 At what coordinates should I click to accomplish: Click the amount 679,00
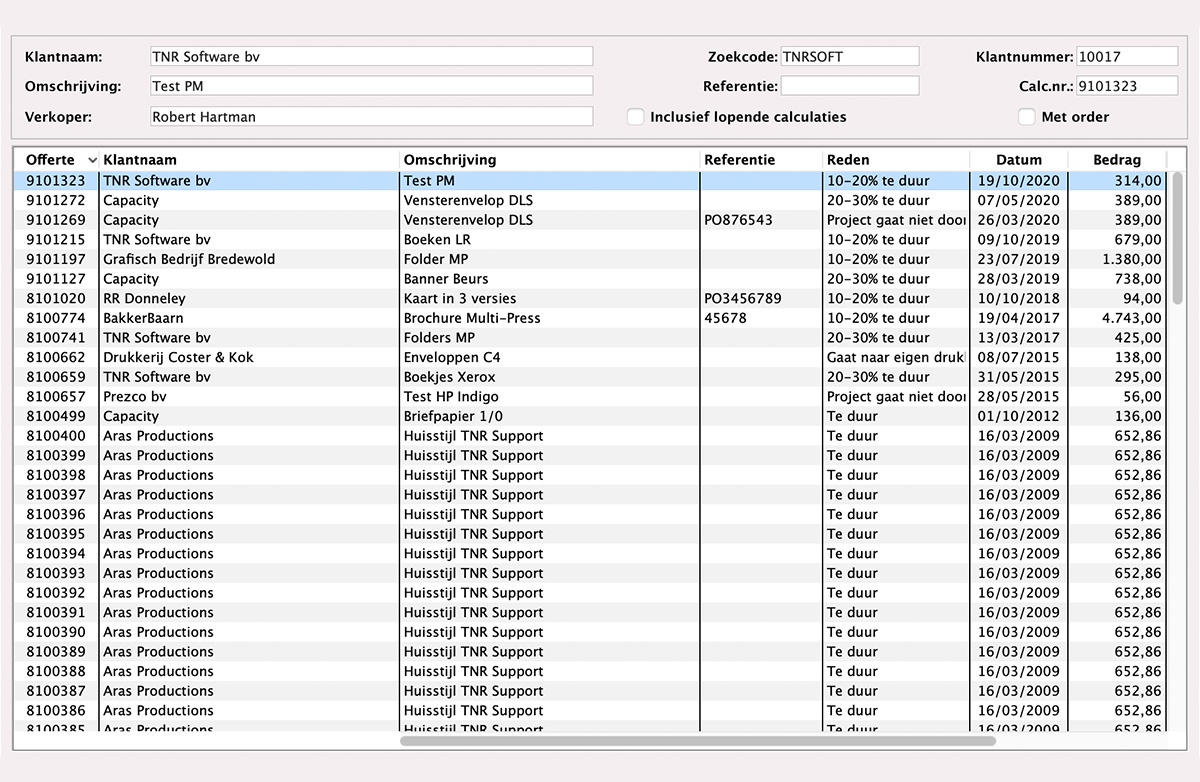(x=1139, y=240)
